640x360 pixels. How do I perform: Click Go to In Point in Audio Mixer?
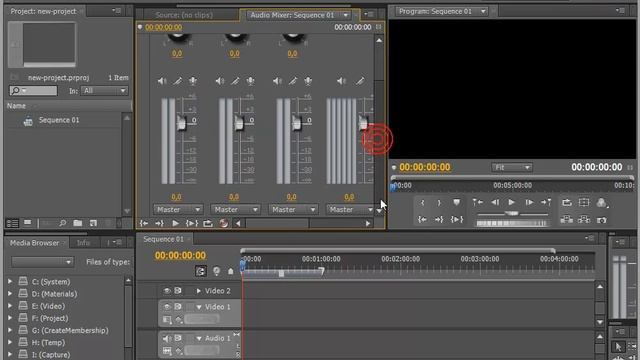pyautogui.click(x=144, y=223)
